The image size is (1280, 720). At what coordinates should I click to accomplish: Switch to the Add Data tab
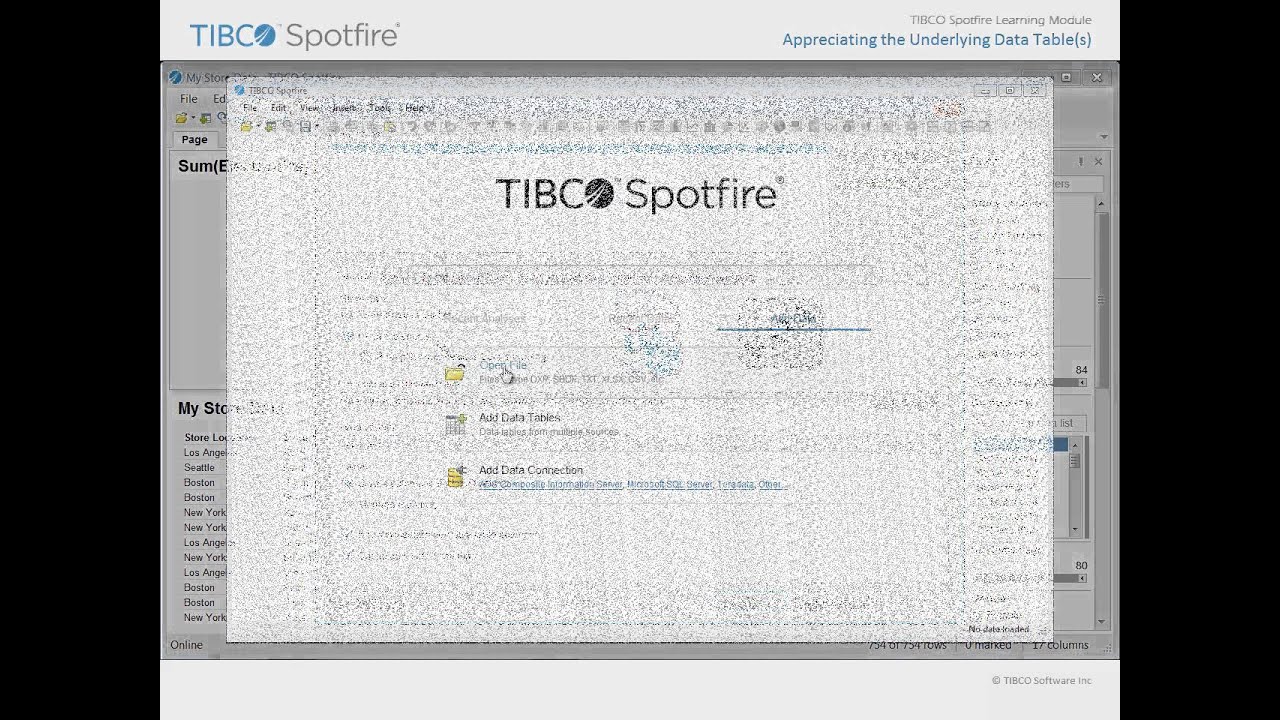click(x=793, y=319)
